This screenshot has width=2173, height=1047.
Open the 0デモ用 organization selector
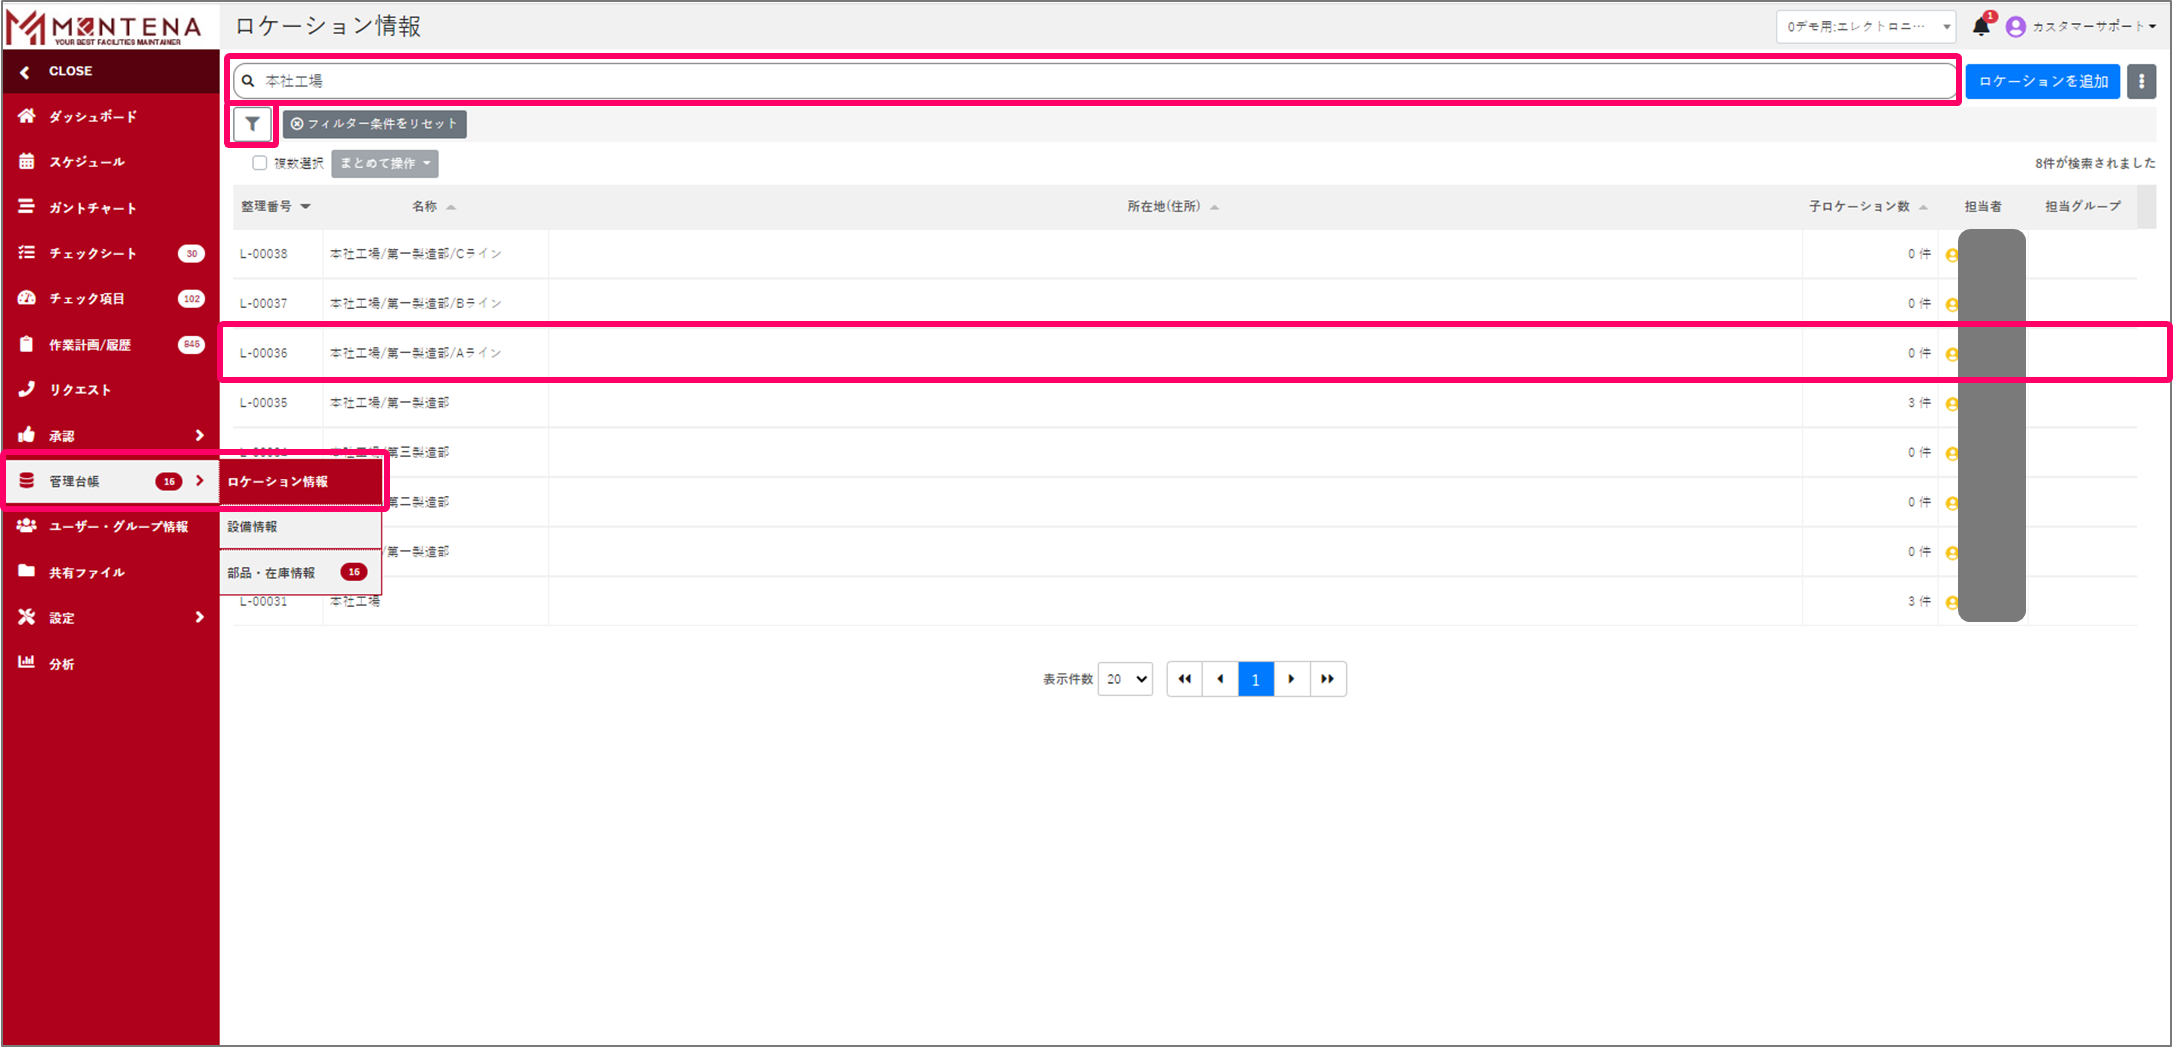point(1865,27)
